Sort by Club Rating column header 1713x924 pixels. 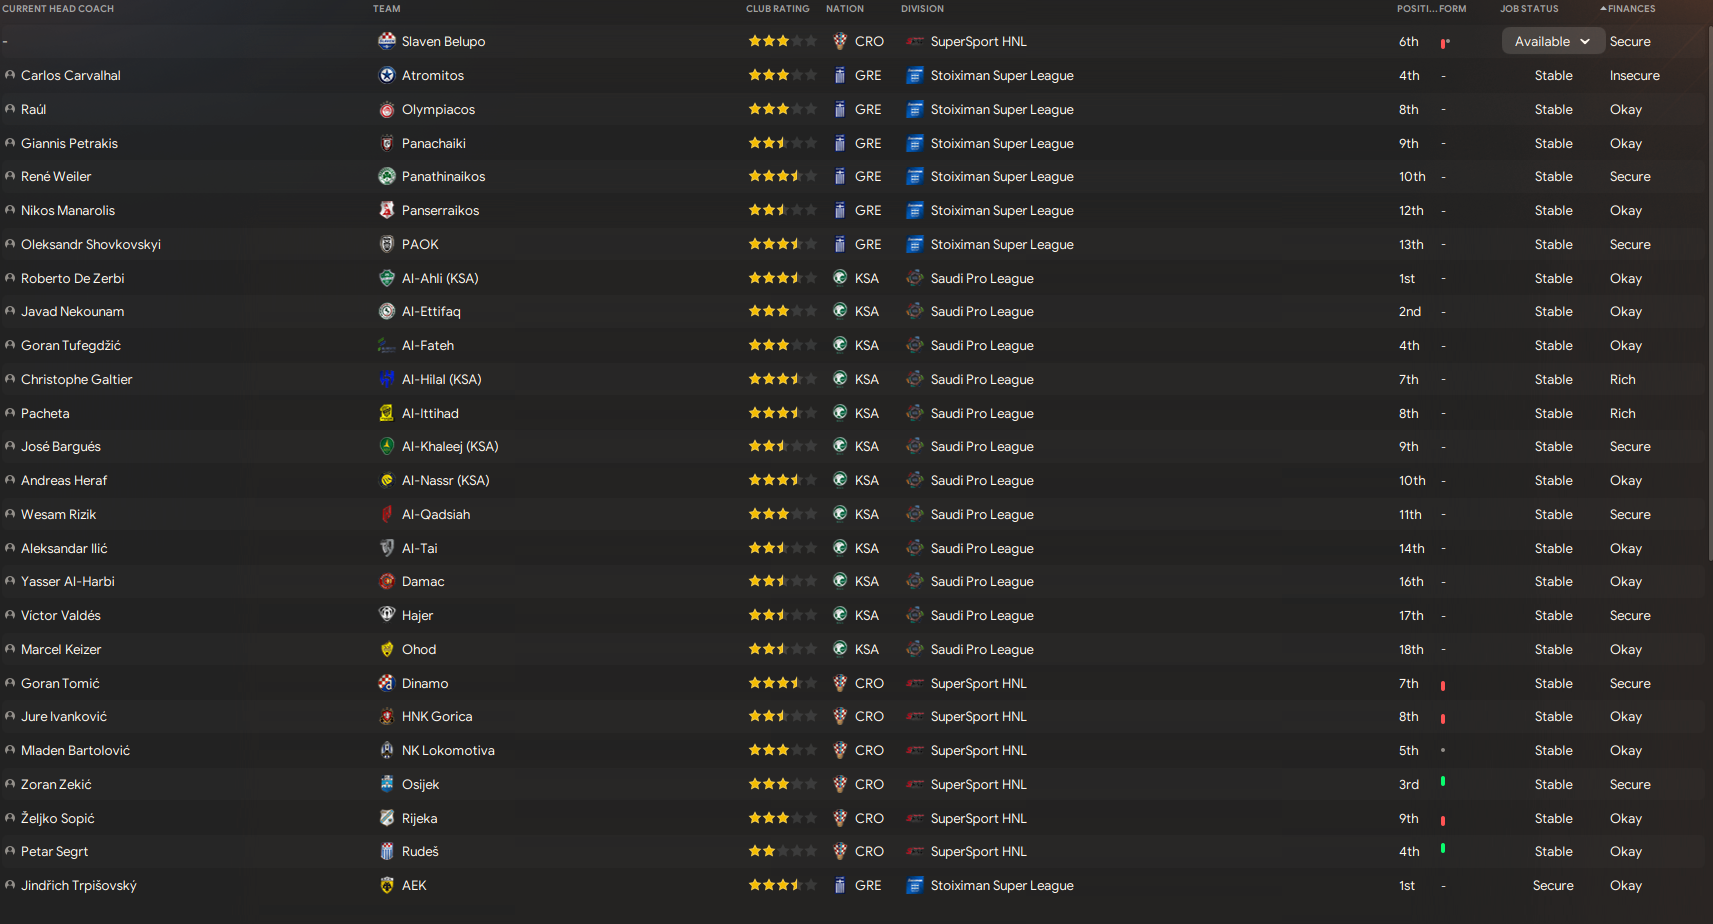click(x=777, y=9)
